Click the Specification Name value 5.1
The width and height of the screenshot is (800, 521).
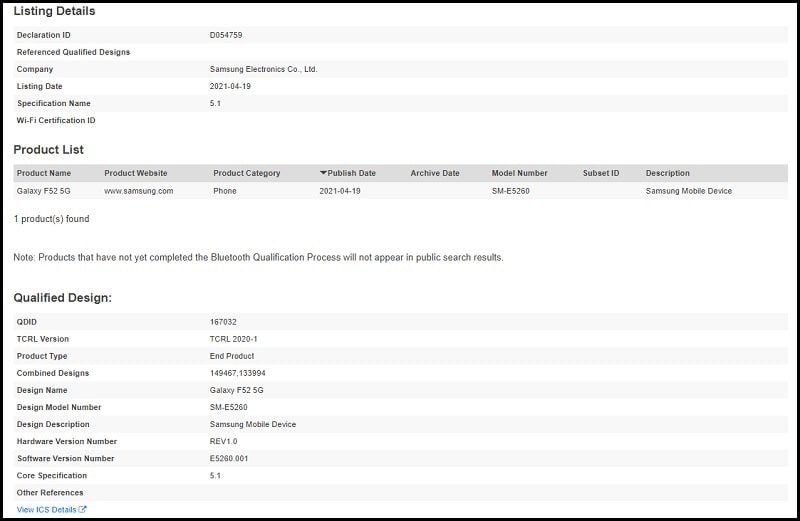pyautogui.click(x=215, y=103)
